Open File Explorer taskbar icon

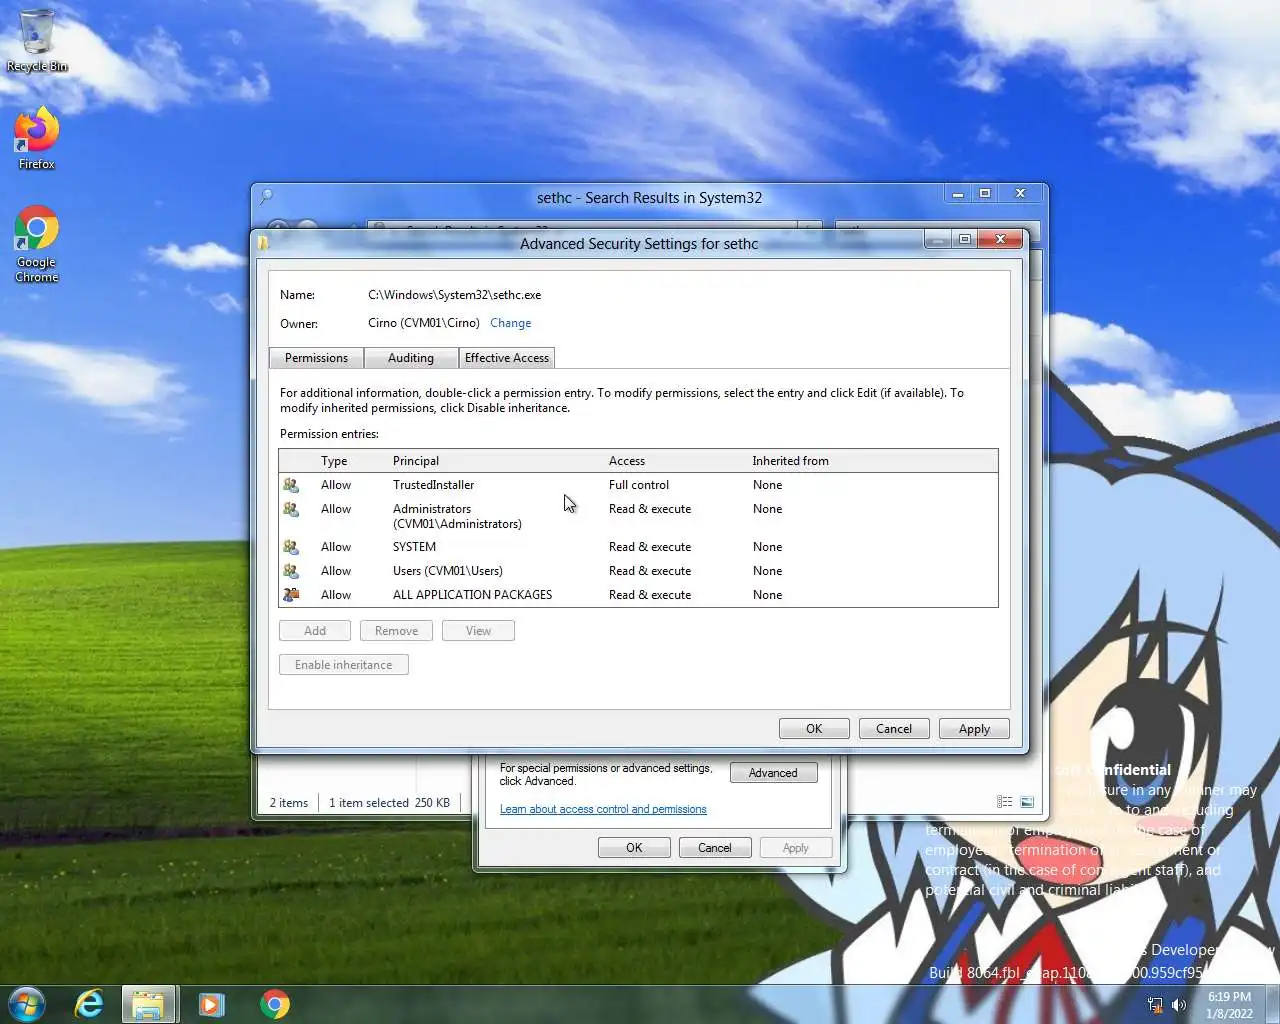coord(149,1004)
